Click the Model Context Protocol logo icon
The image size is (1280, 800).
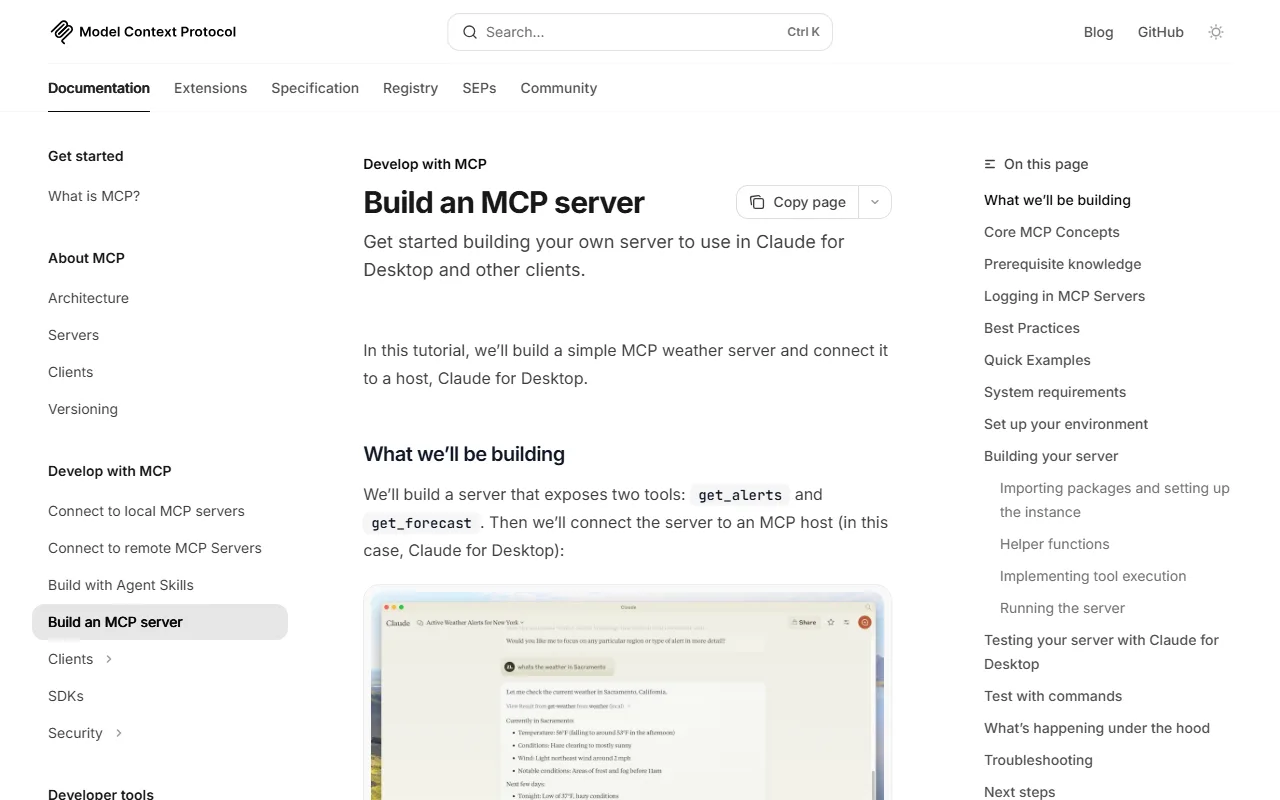61,32
